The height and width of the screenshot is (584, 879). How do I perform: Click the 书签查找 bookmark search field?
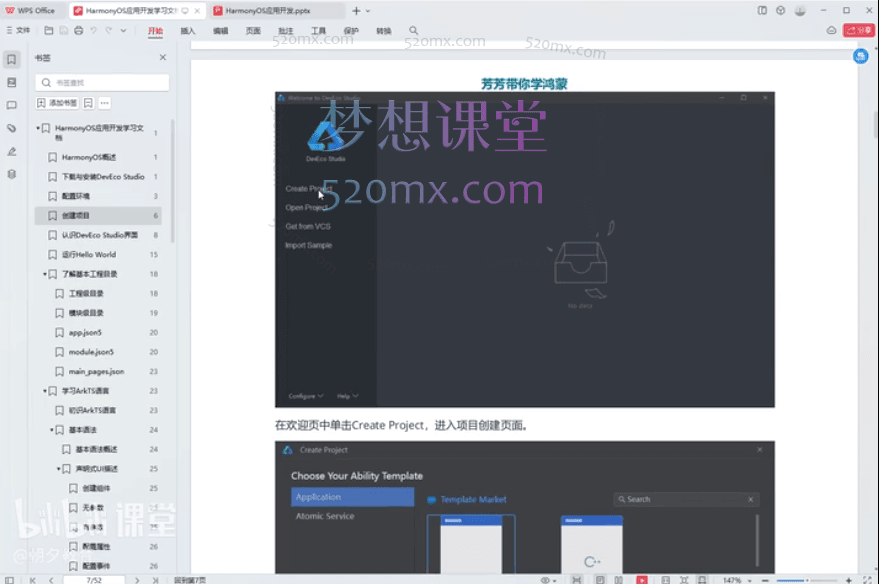point(105,82)
